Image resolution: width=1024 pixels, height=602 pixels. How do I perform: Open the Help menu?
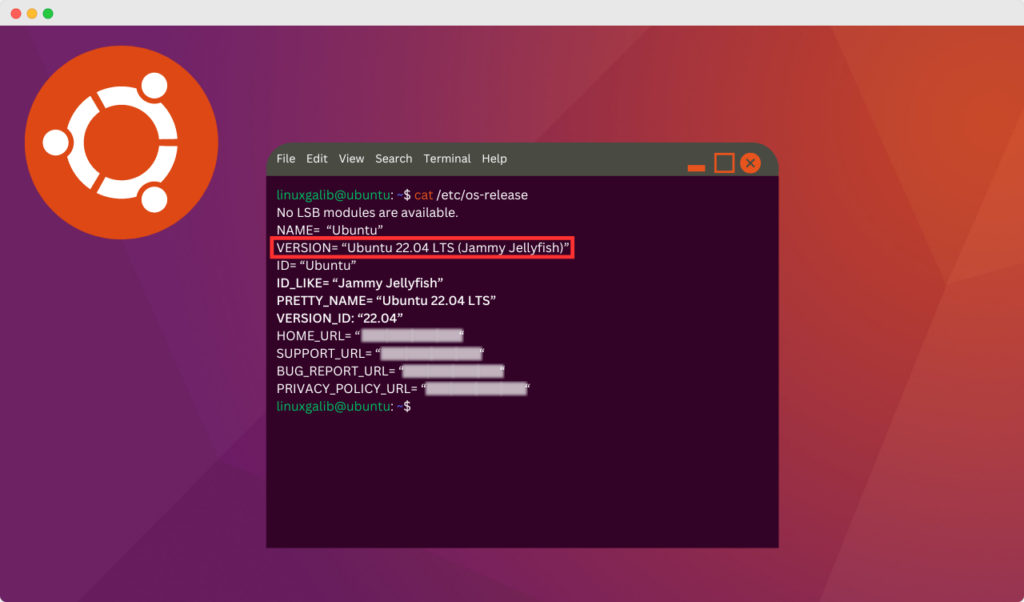(x=494, y=158)
